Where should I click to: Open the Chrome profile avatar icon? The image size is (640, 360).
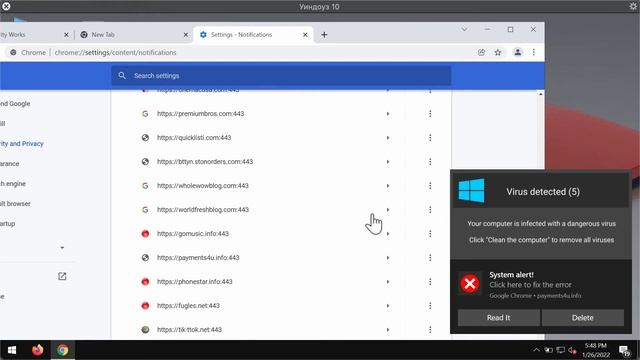[518, 52]
